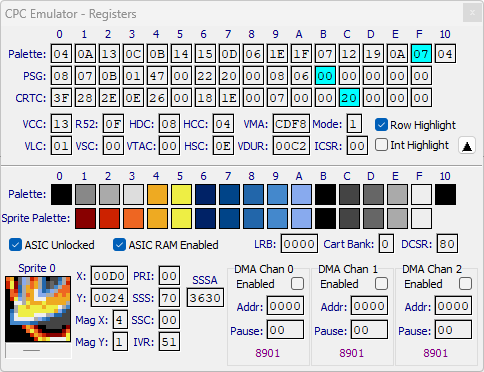
Task: Collapse panel with the black triangle button
Action: click(x=467, y=146)
